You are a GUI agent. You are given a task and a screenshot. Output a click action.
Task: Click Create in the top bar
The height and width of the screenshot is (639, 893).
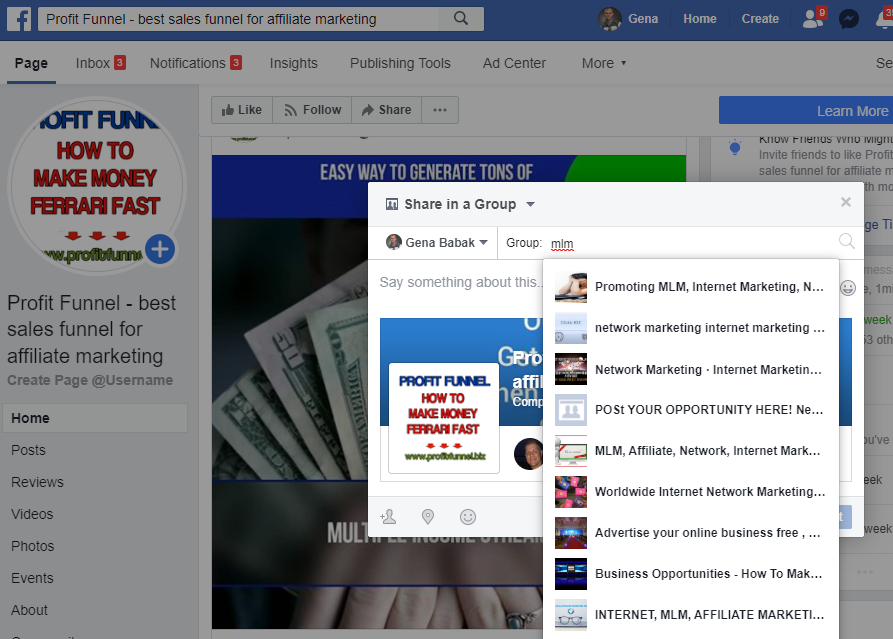click(760, 19)
